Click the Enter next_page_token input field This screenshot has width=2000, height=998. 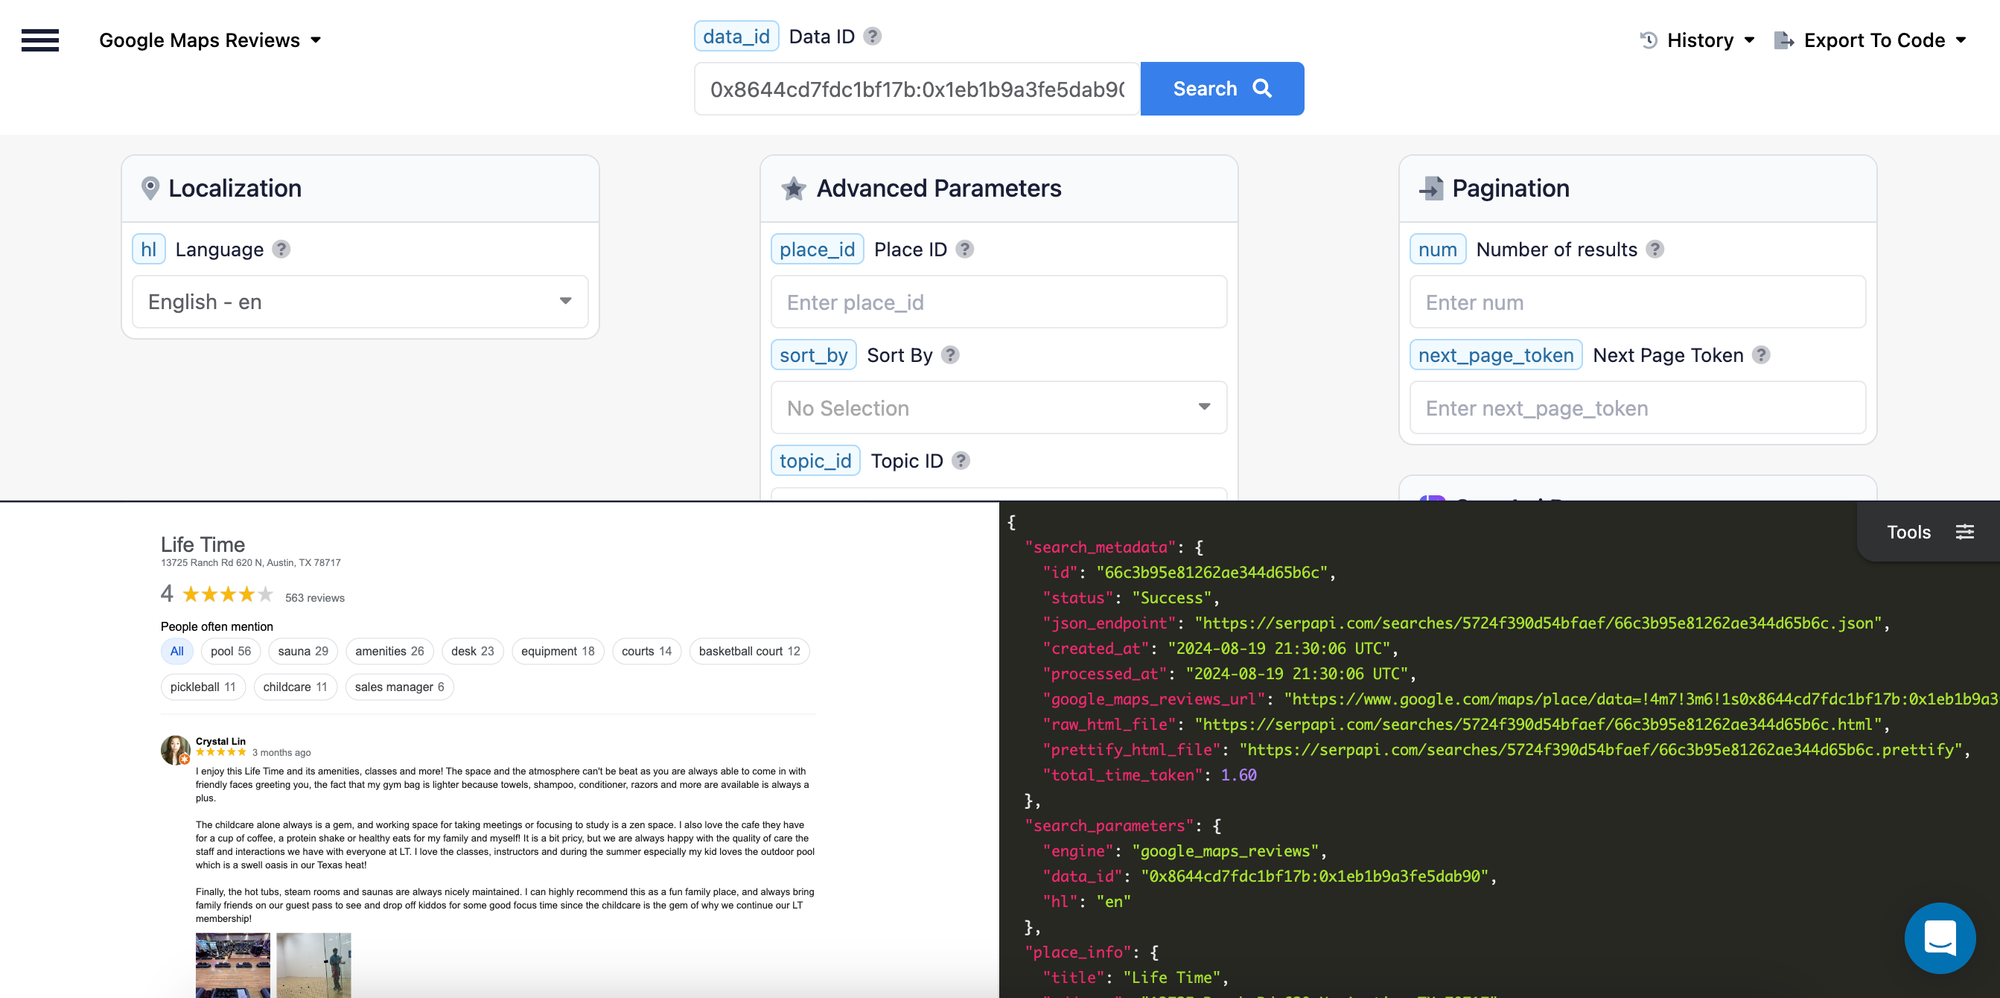point(1638,408)
